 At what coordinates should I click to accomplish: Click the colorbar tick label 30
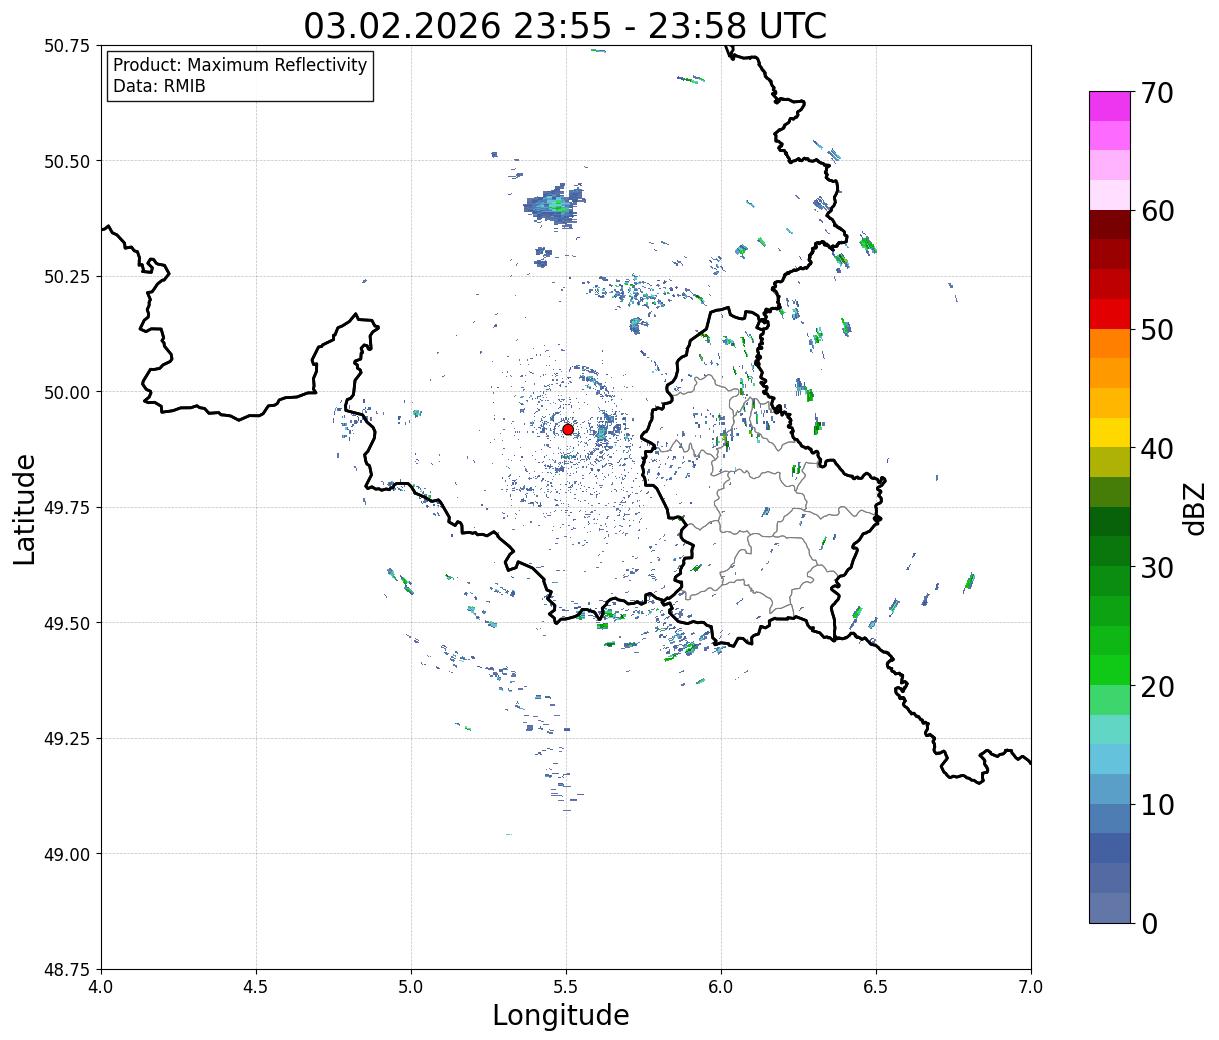pos(1157,568)
